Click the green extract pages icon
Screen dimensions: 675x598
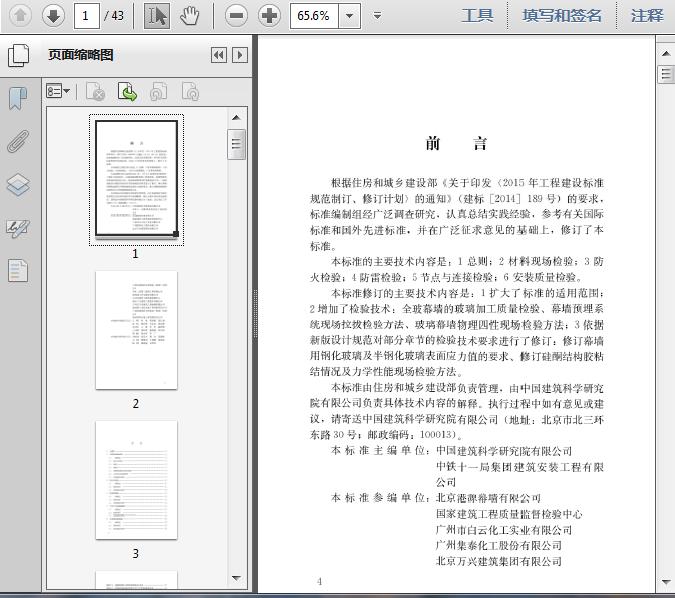128,92
